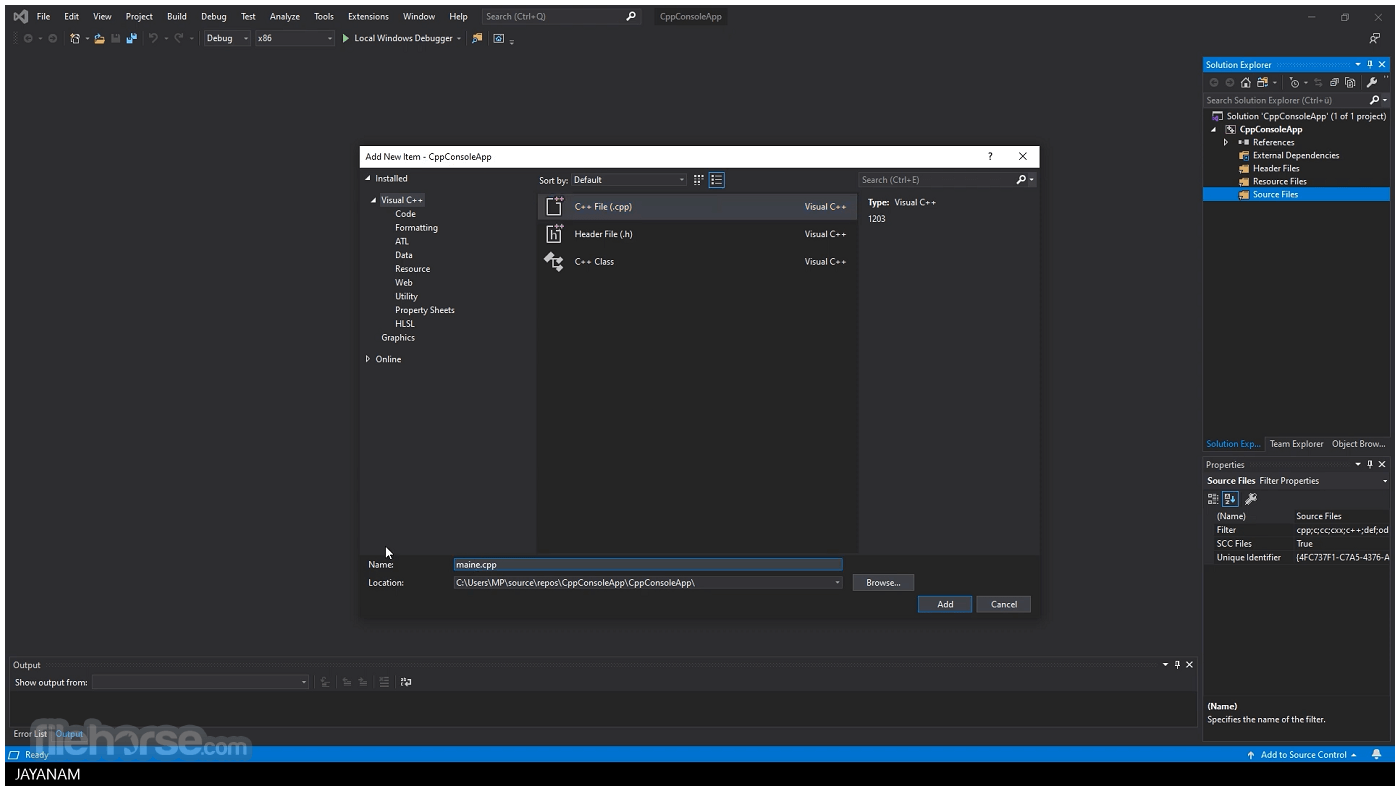Click the Categorized icon in Properties panel
This screenshot has width=1400, height=791.
click(1214, 498)
